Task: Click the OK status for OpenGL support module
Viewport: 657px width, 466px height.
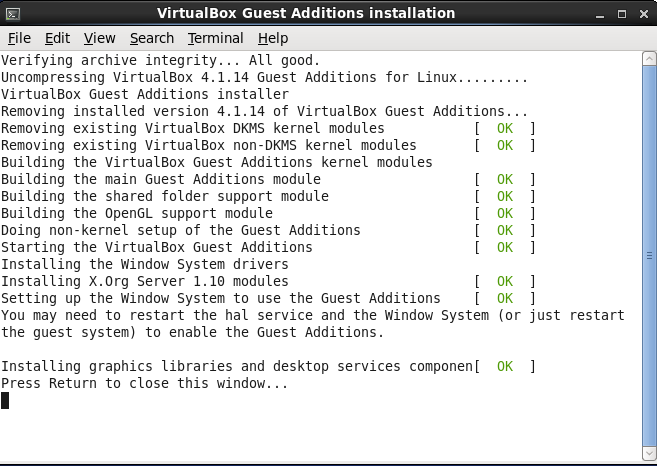Action: tap(505, 213)
